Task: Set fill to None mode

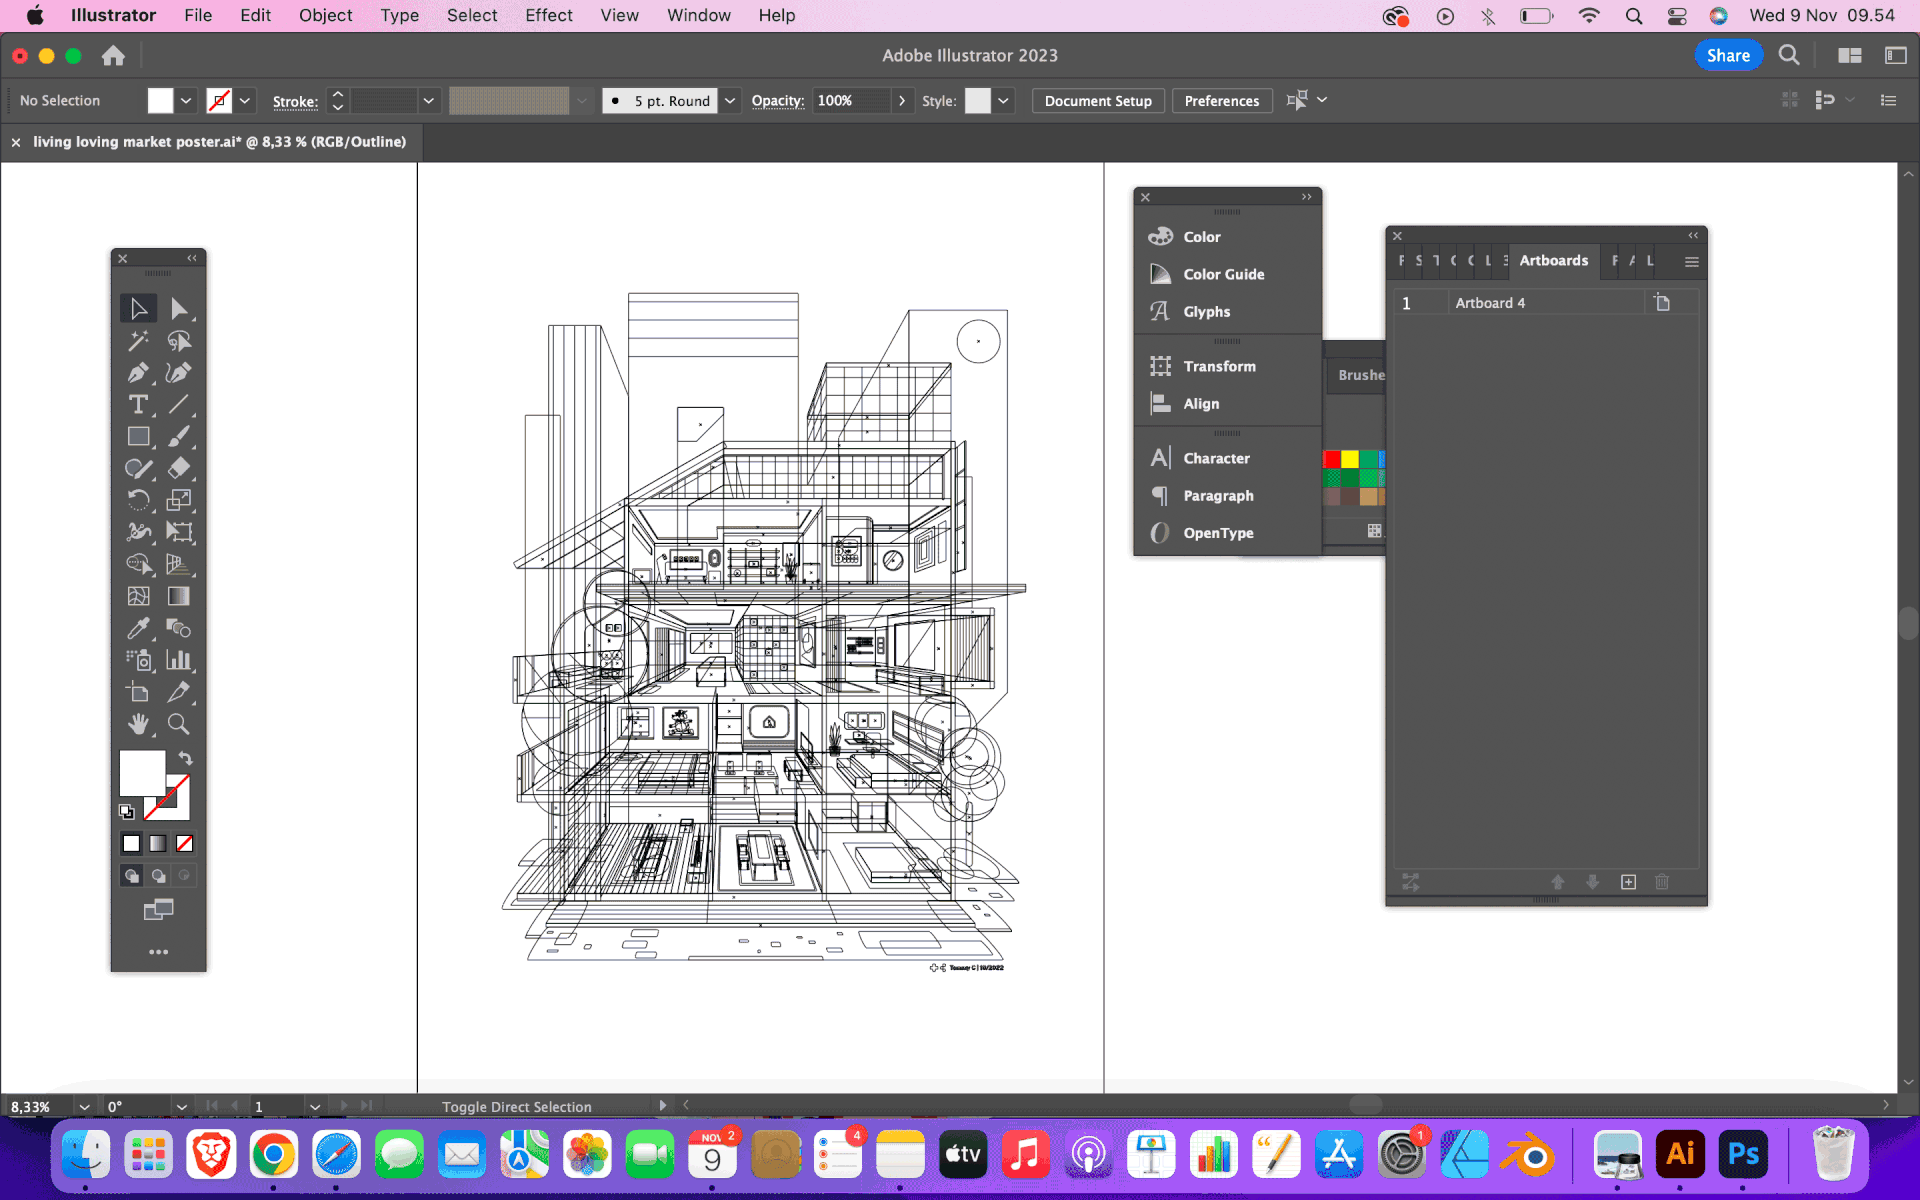Action: [184, 844]
